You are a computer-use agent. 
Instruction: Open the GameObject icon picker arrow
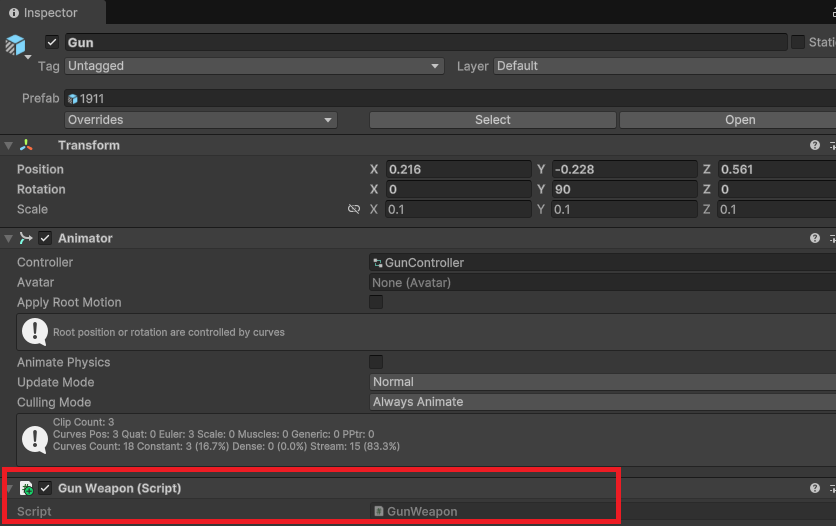28,56
